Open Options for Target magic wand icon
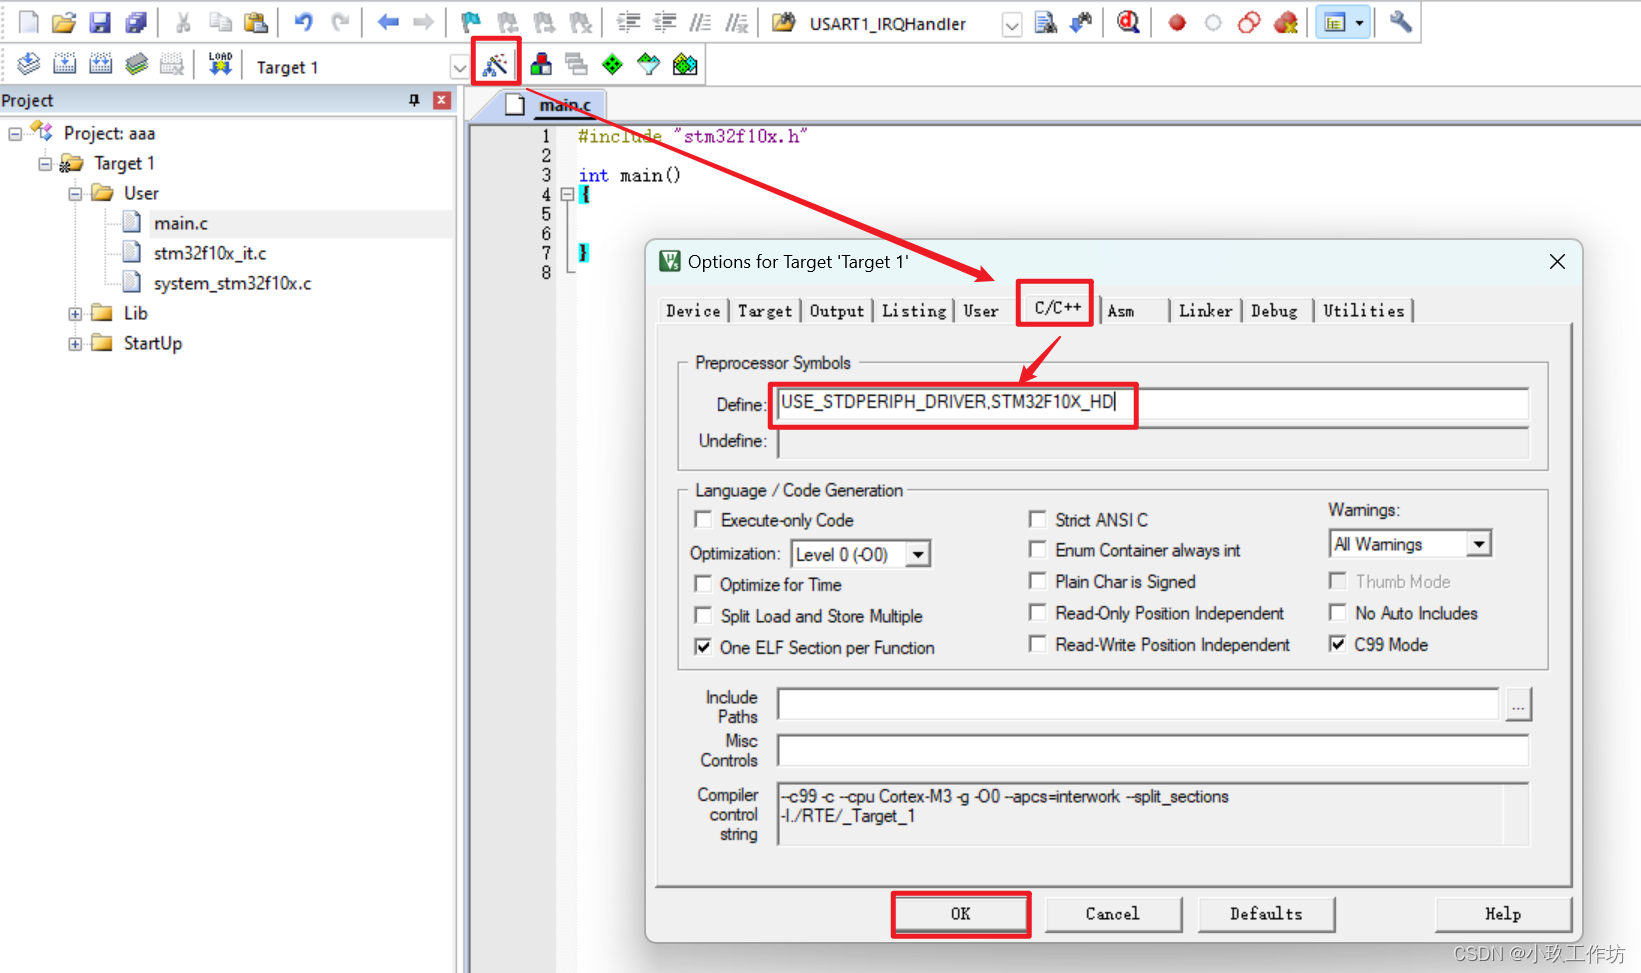The width and height of the screenshot is (1641, 973). 496,65
